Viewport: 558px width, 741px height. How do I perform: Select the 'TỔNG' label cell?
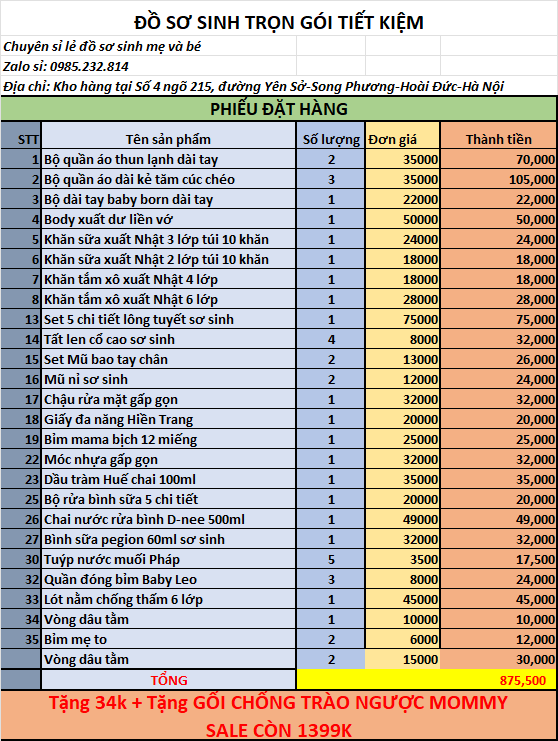tap(168, 680)
